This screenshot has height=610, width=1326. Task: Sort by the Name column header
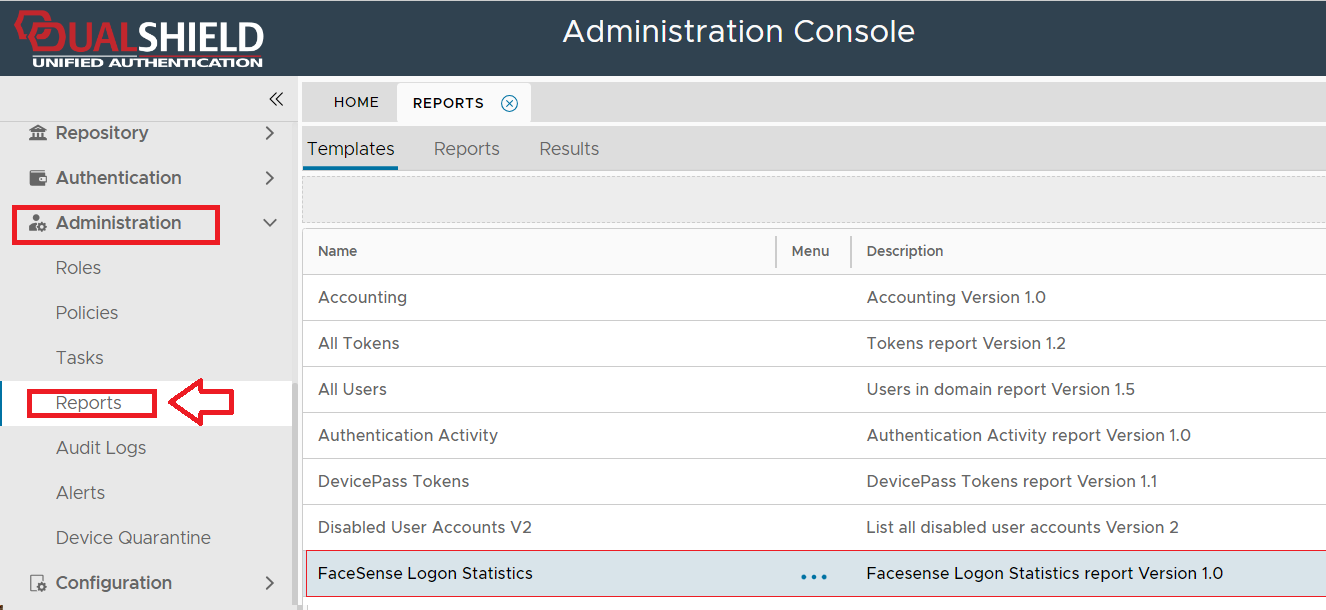(338, 251)
